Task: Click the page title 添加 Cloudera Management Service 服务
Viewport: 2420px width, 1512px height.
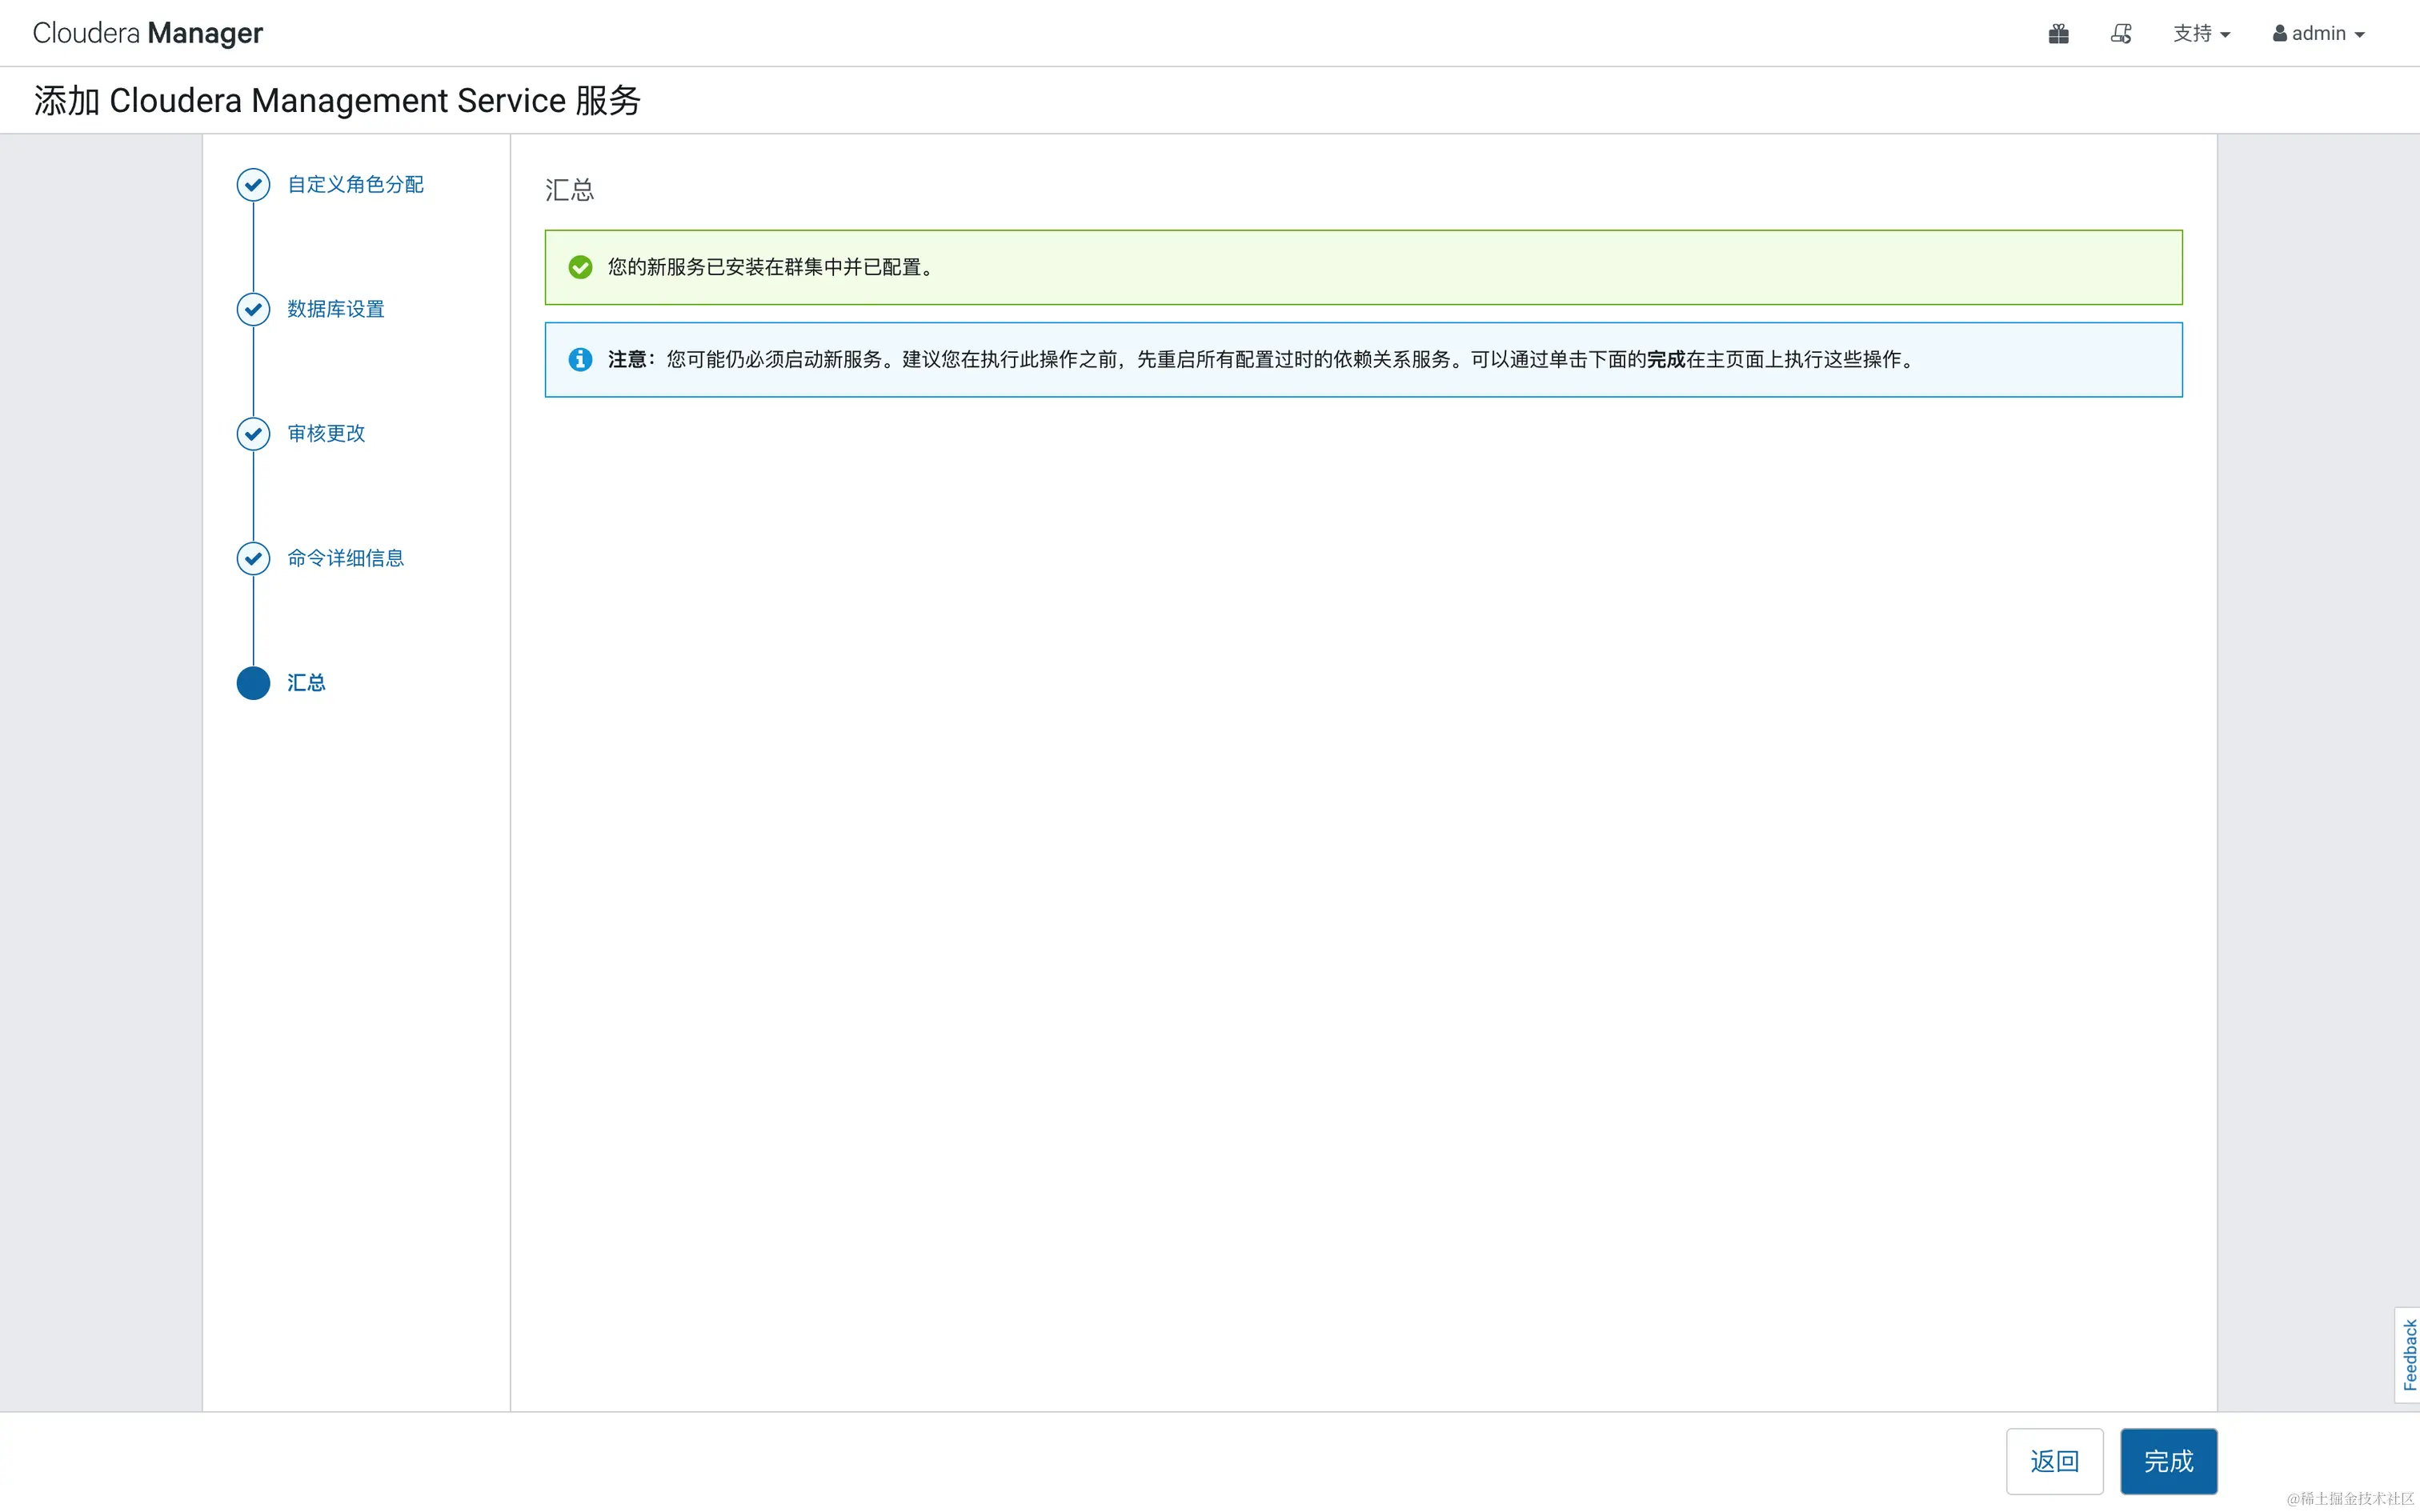Action: [x=337, y=100]
